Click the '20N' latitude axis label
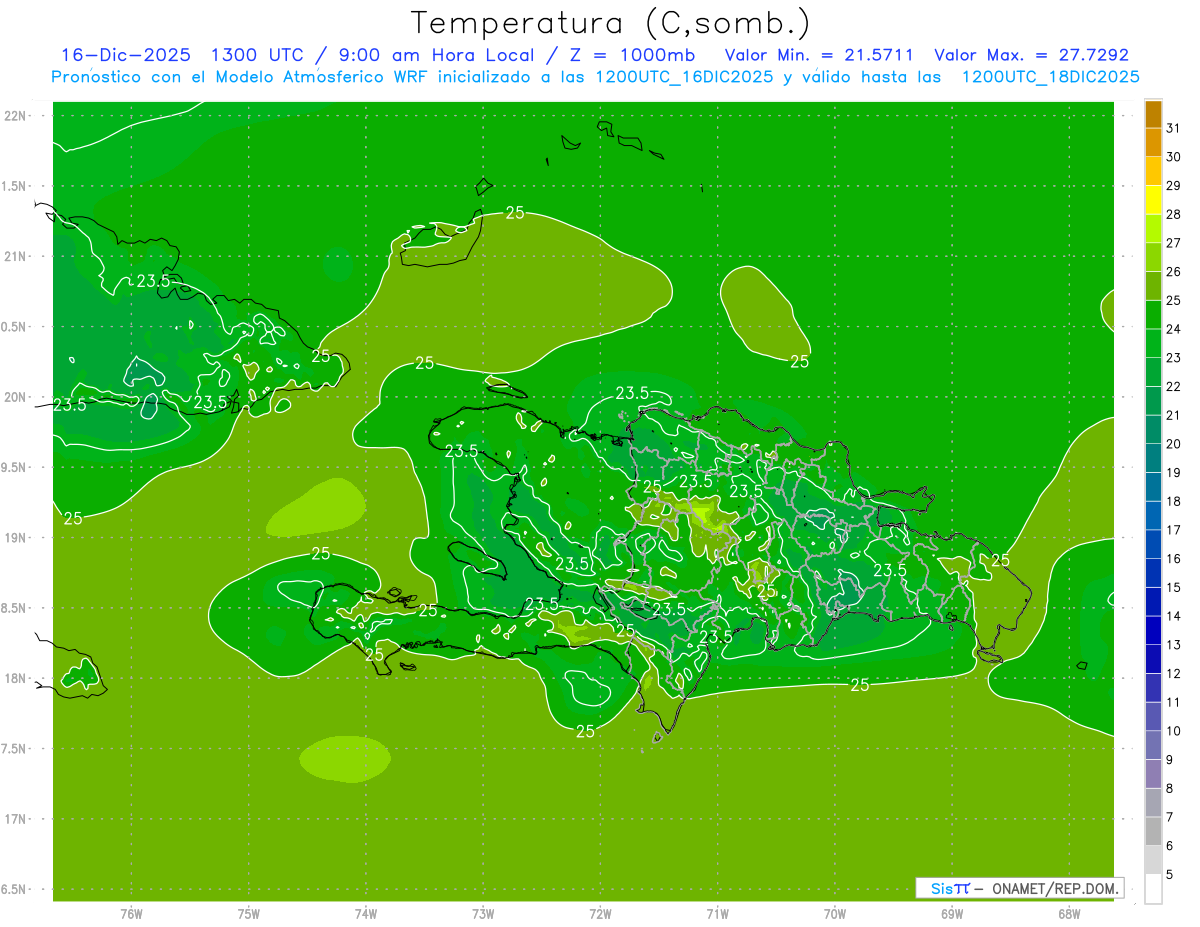The height and width of the screenshot is (927, 1200). (x=16, y=397)
